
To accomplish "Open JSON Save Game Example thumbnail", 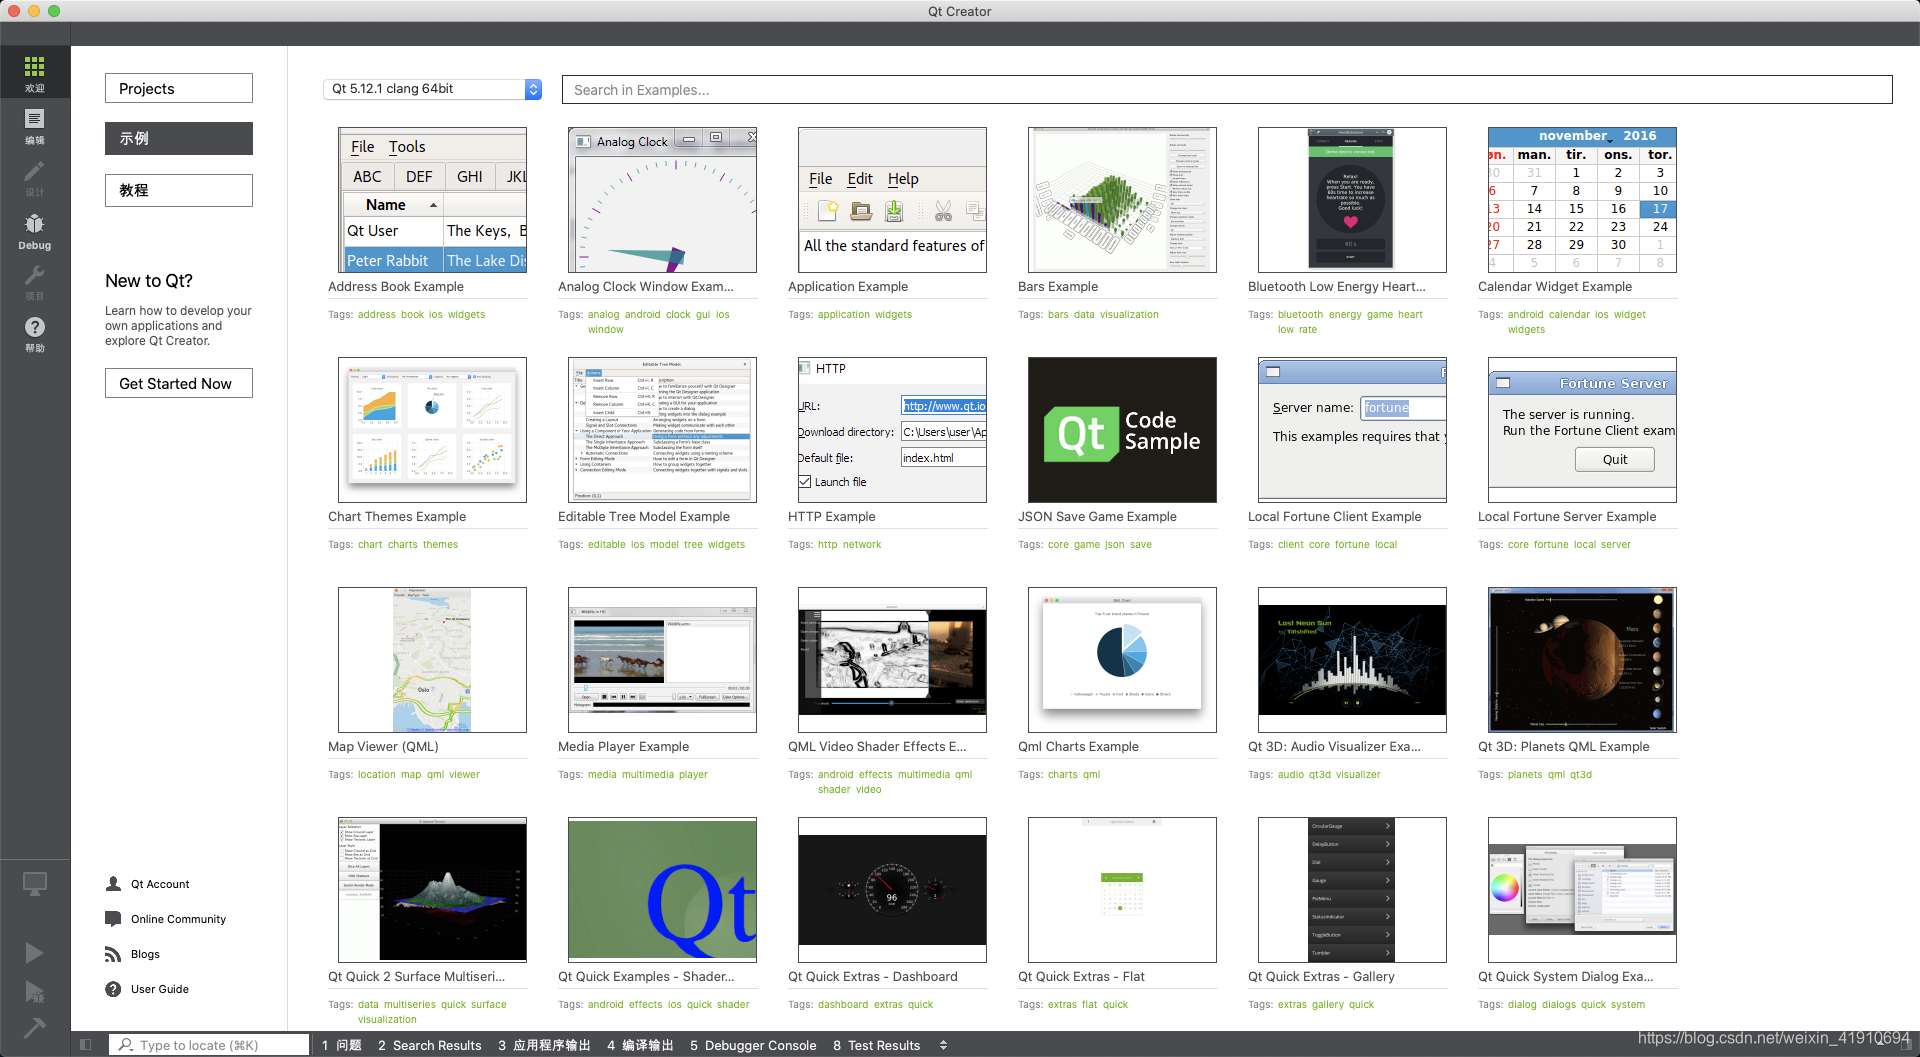I will point(1122,430).
